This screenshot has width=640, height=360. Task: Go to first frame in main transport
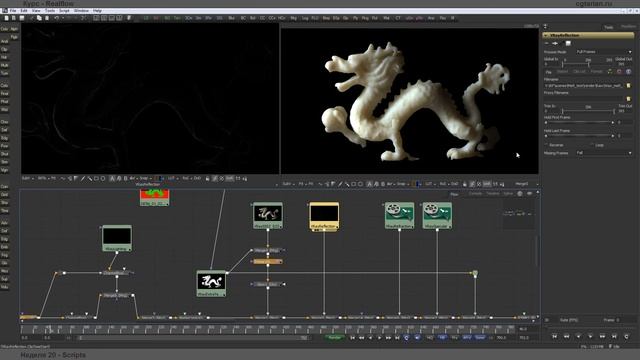(x=353, y=338)
